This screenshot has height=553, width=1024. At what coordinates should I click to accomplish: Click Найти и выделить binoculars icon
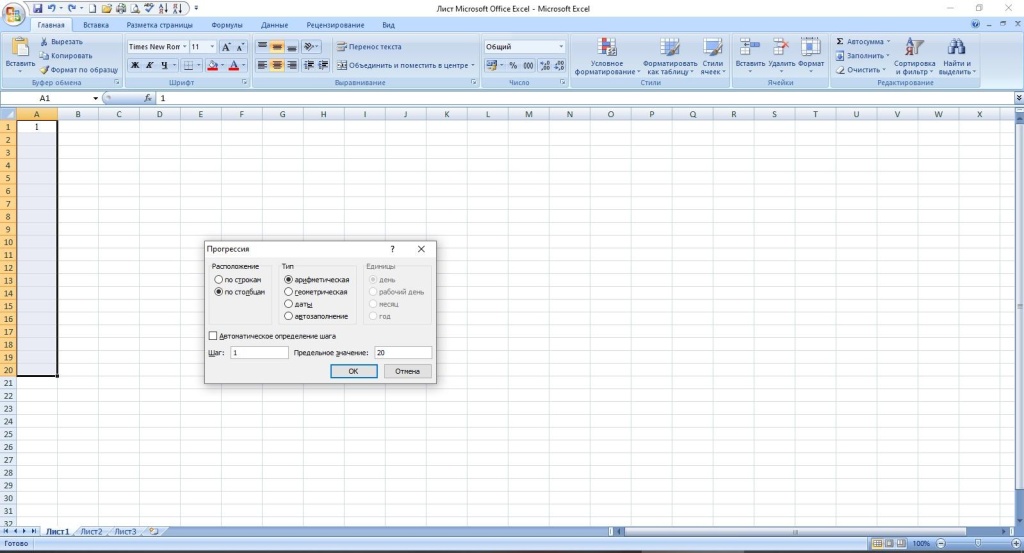(957, 57)
